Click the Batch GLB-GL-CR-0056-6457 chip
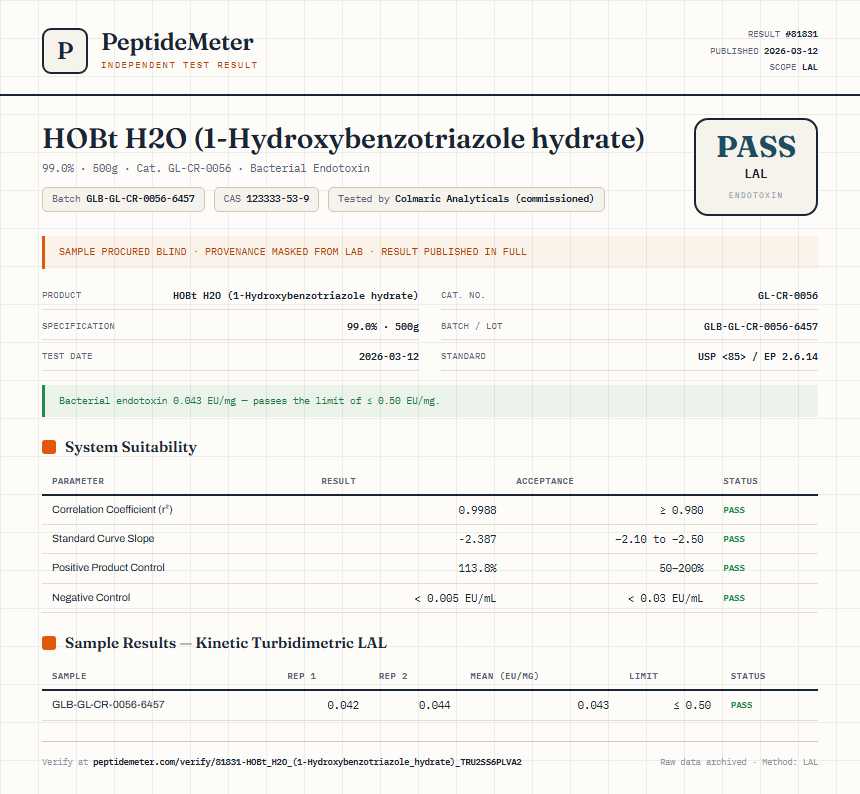This screenshot has height=794, width=860. (123, 199)
